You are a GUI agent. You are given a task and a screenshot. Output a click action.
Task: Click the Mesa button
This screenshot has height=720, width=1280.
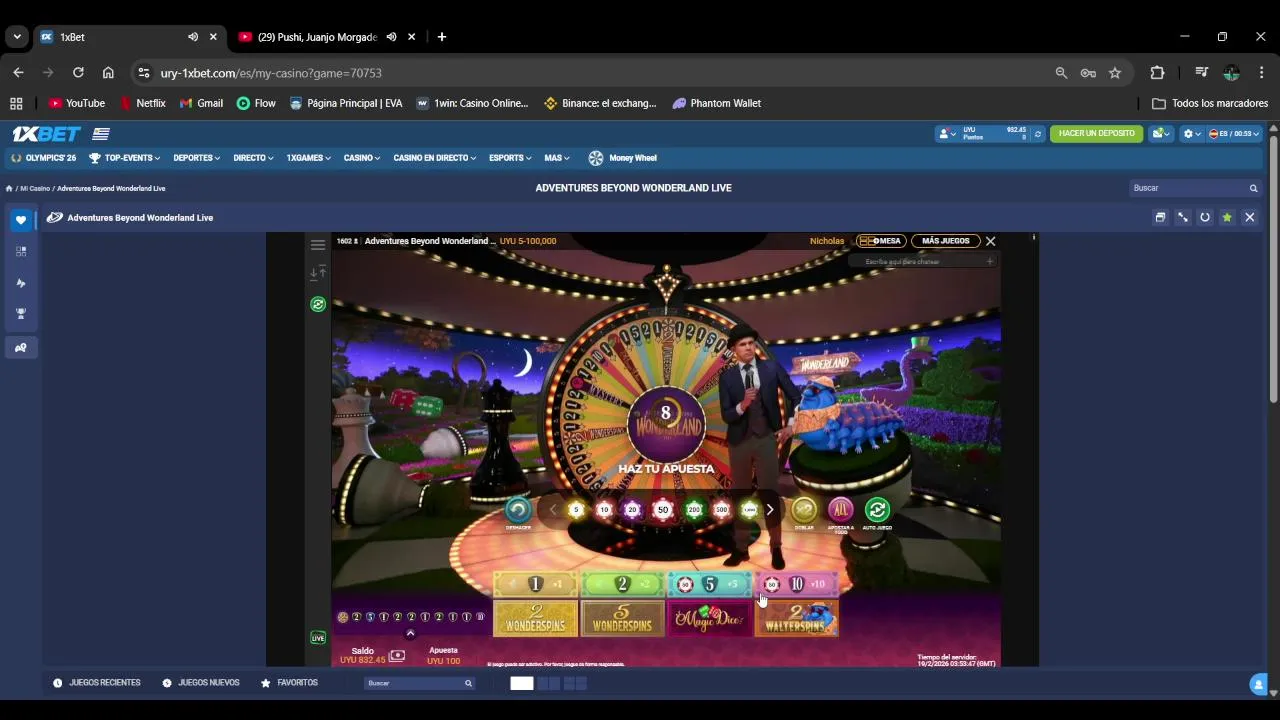point(881,241)
